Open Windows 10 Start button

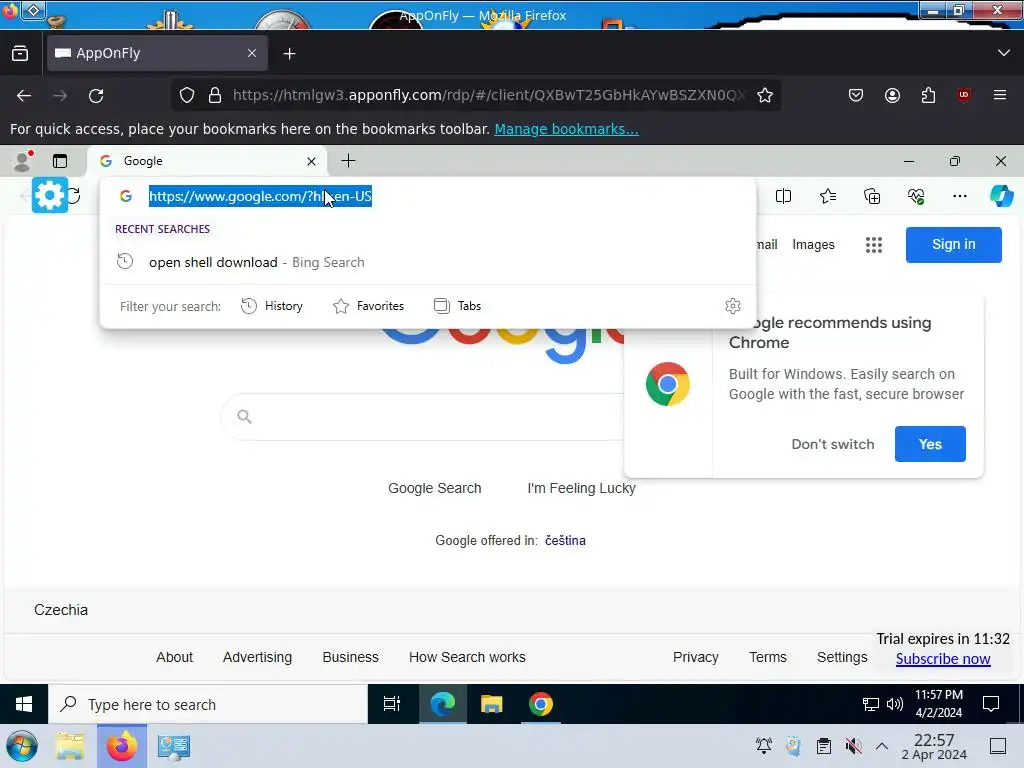[x=24, y=704]
